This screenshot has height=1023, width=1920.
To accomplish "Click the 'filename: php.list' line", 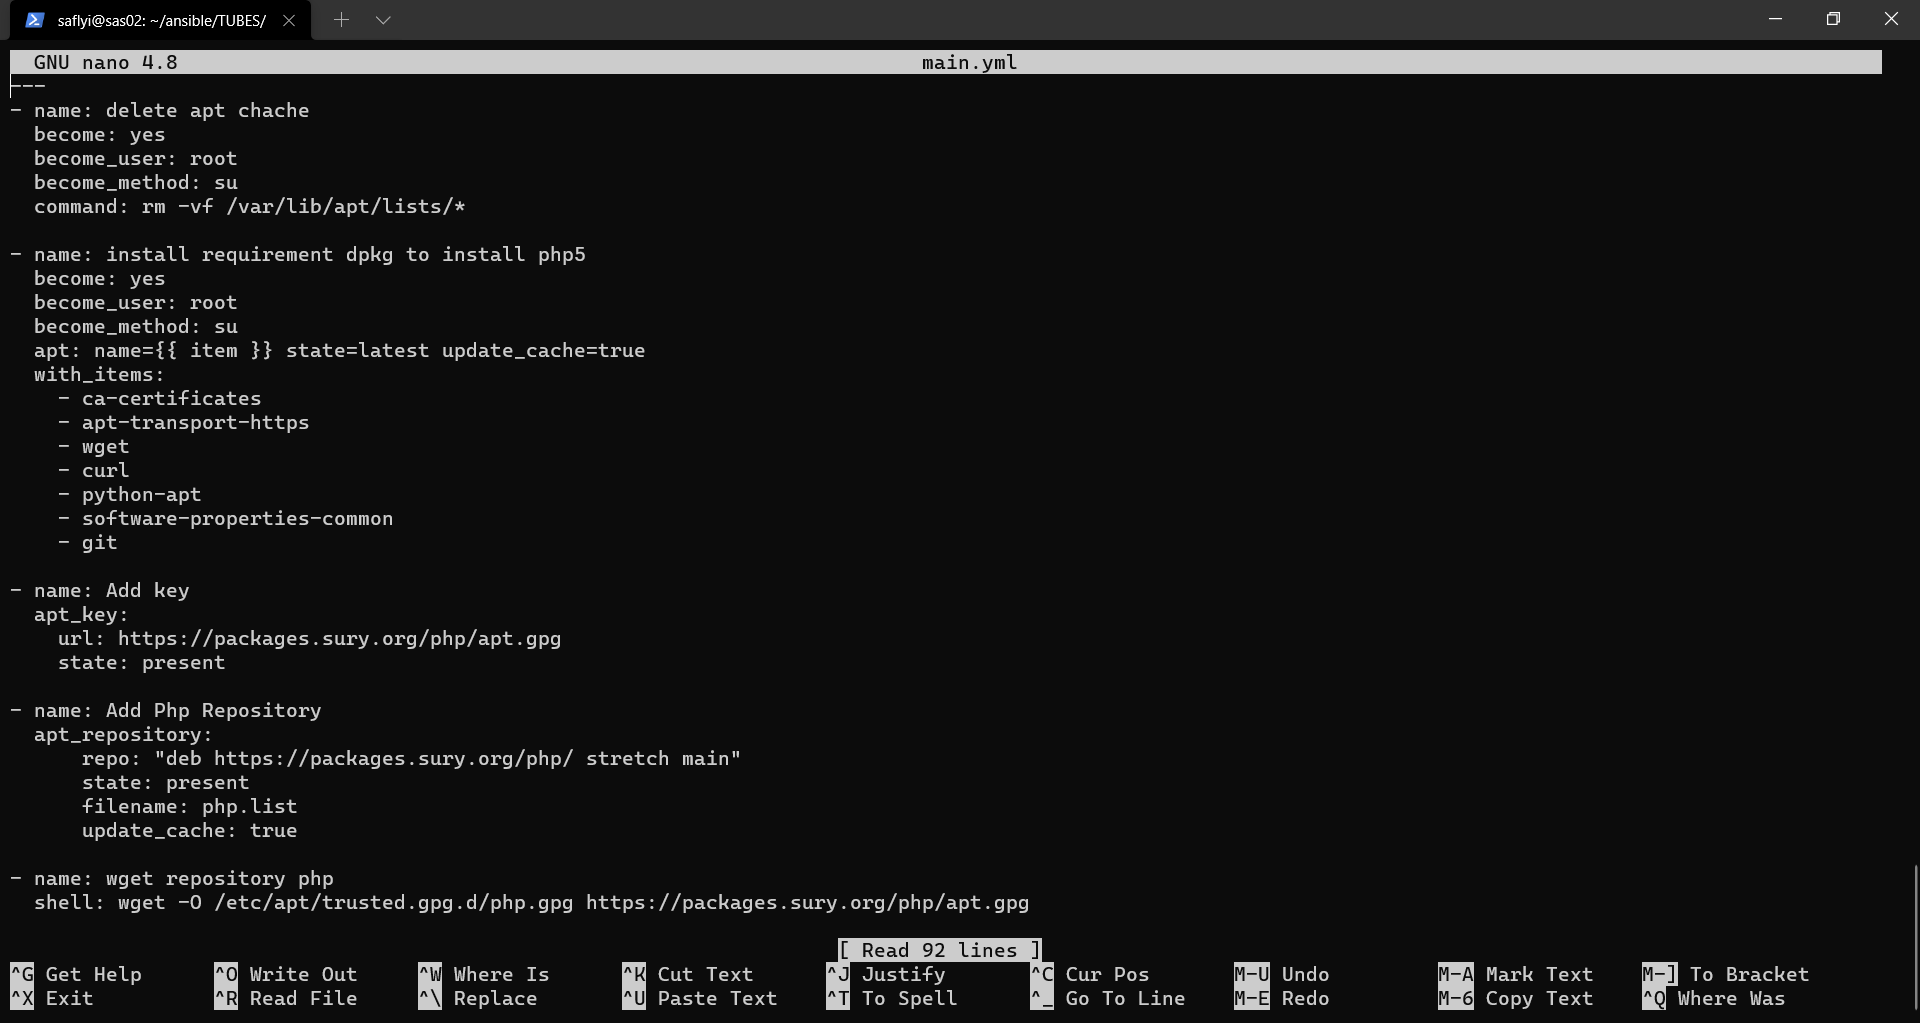I will pos(190,806).
